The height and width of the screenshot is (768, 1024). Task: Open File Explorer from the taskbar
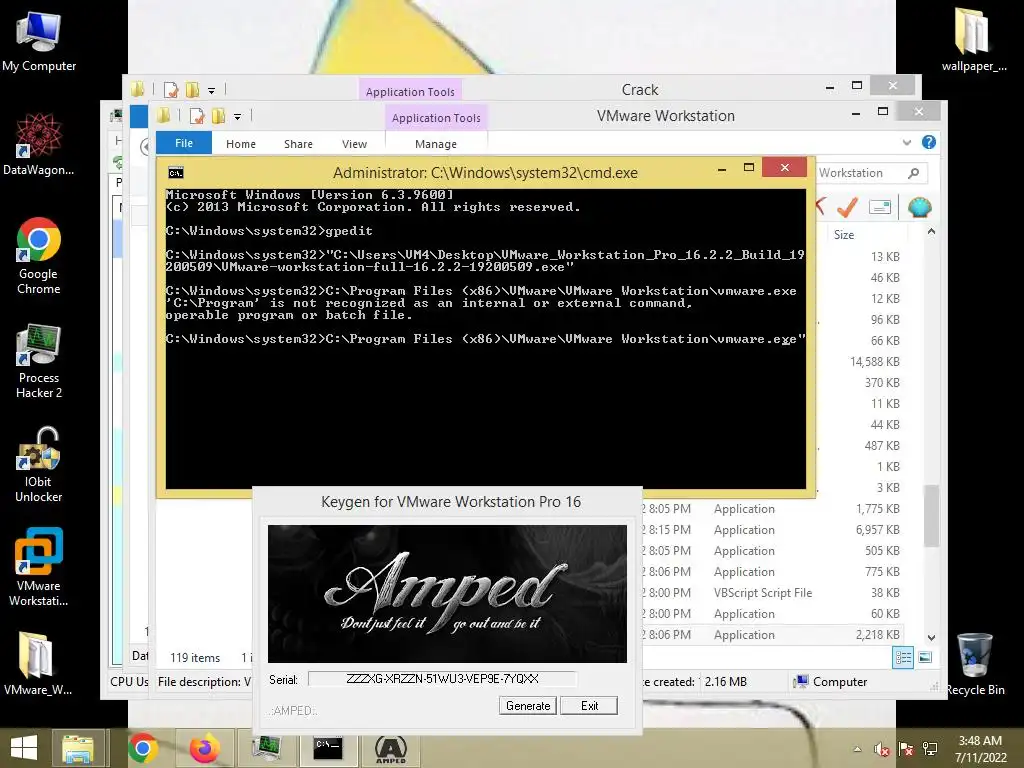coord(78,748)
